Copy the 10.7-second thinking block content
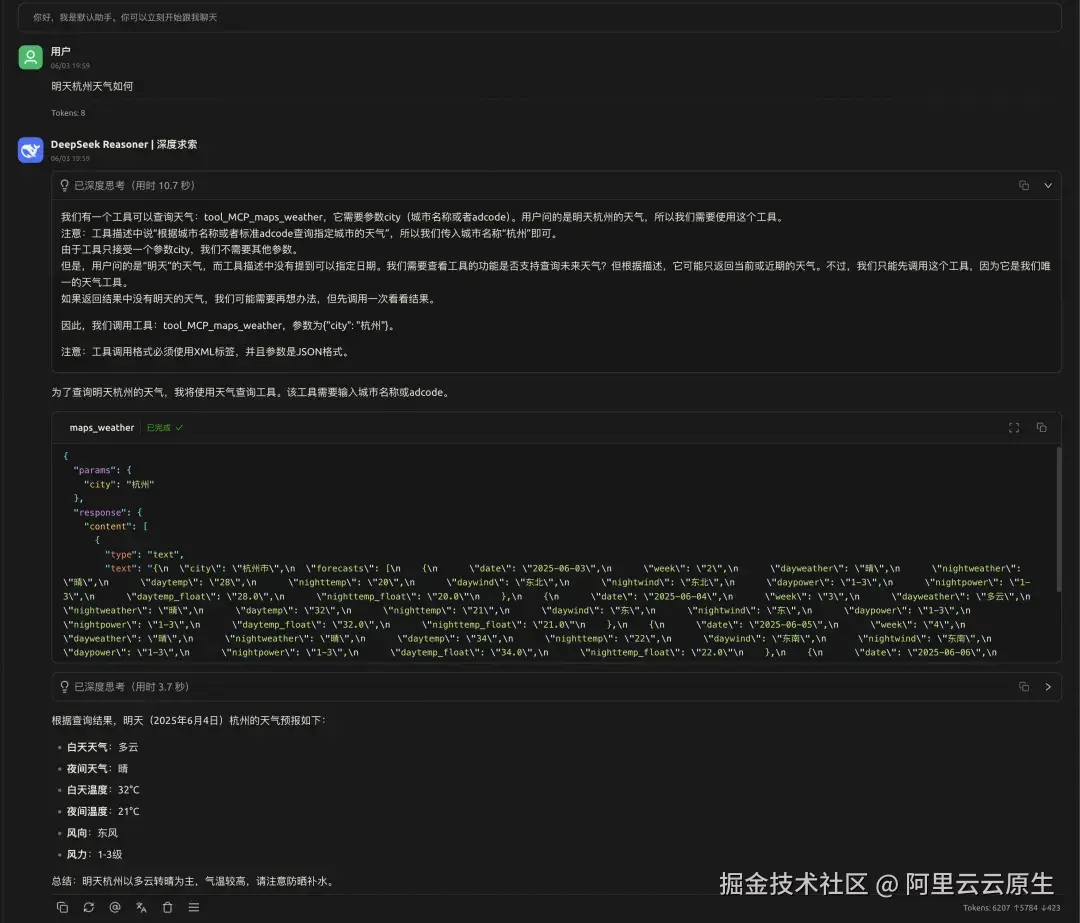The width and height of the screenshot is (1080, 923). (x=1024, y=185)
